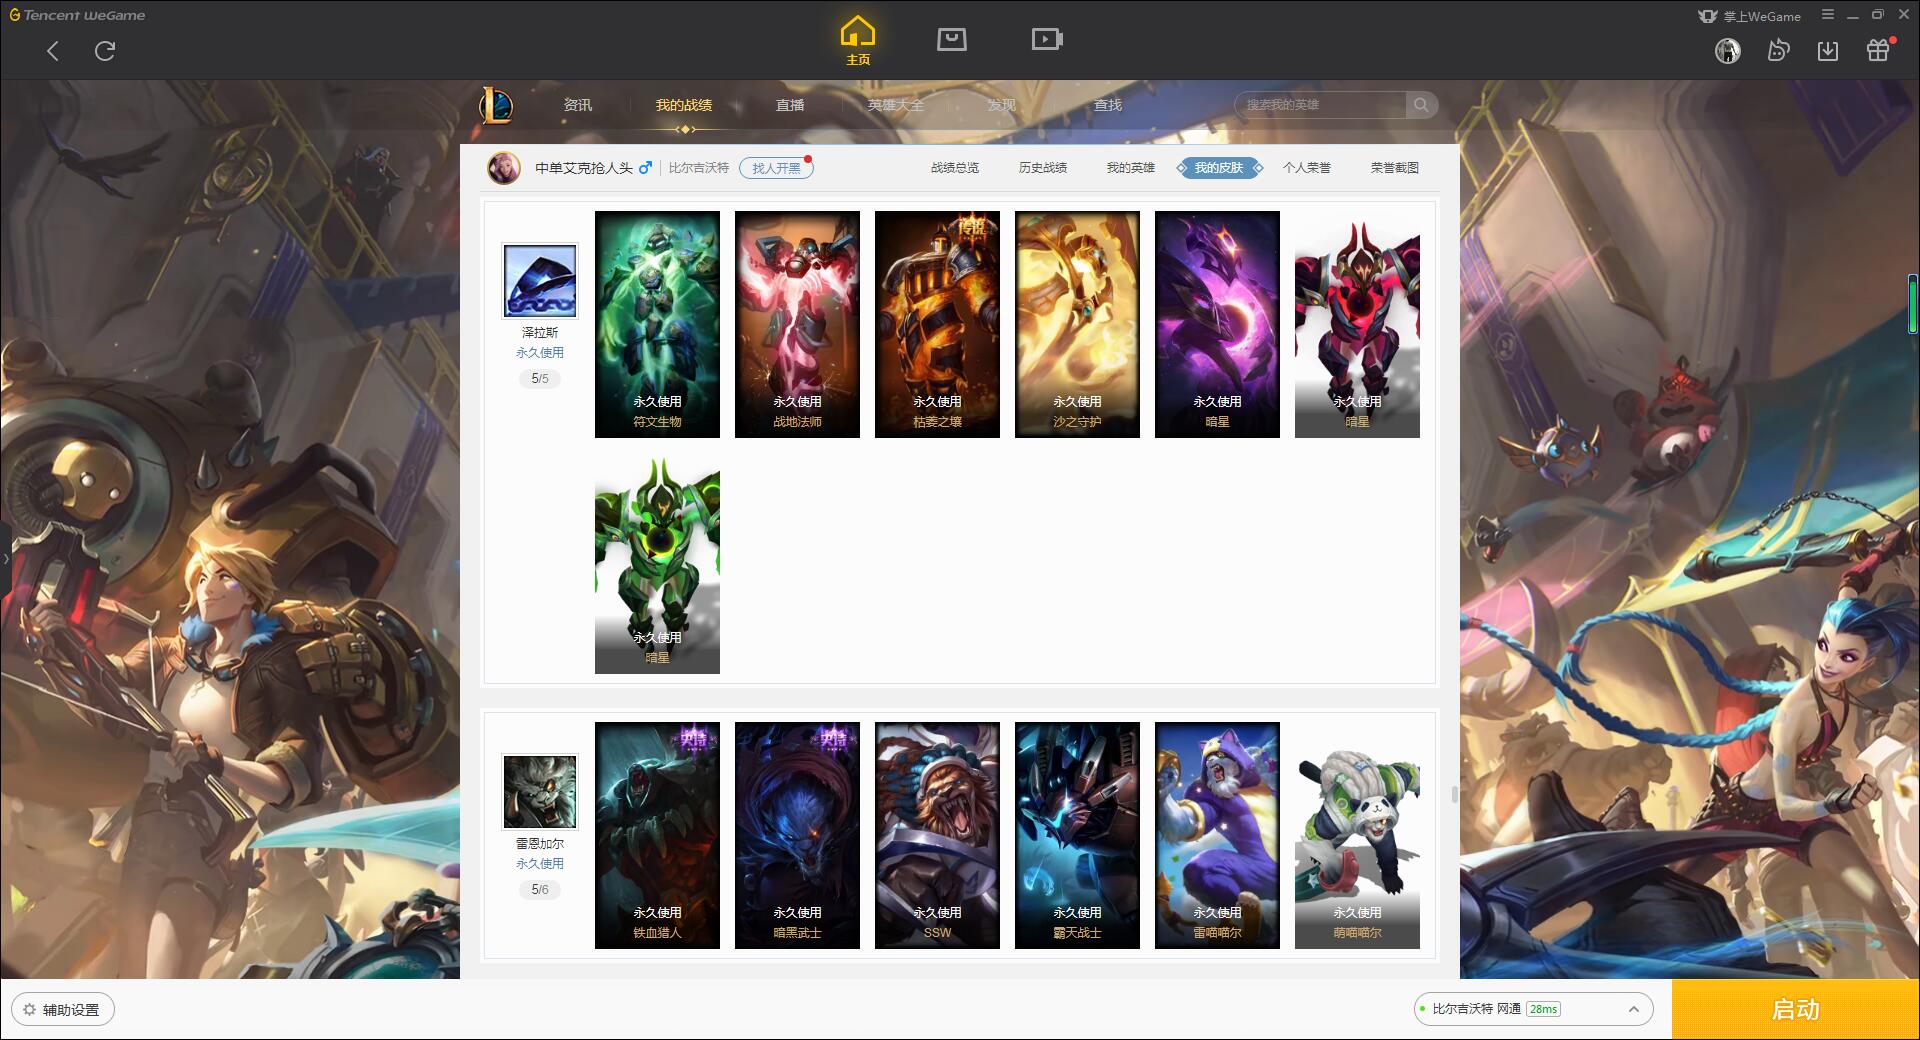Viewport: 1920px width, 1040px height.
Task: Open 铁血猎人 skin card
Action: tap(657, 835)
